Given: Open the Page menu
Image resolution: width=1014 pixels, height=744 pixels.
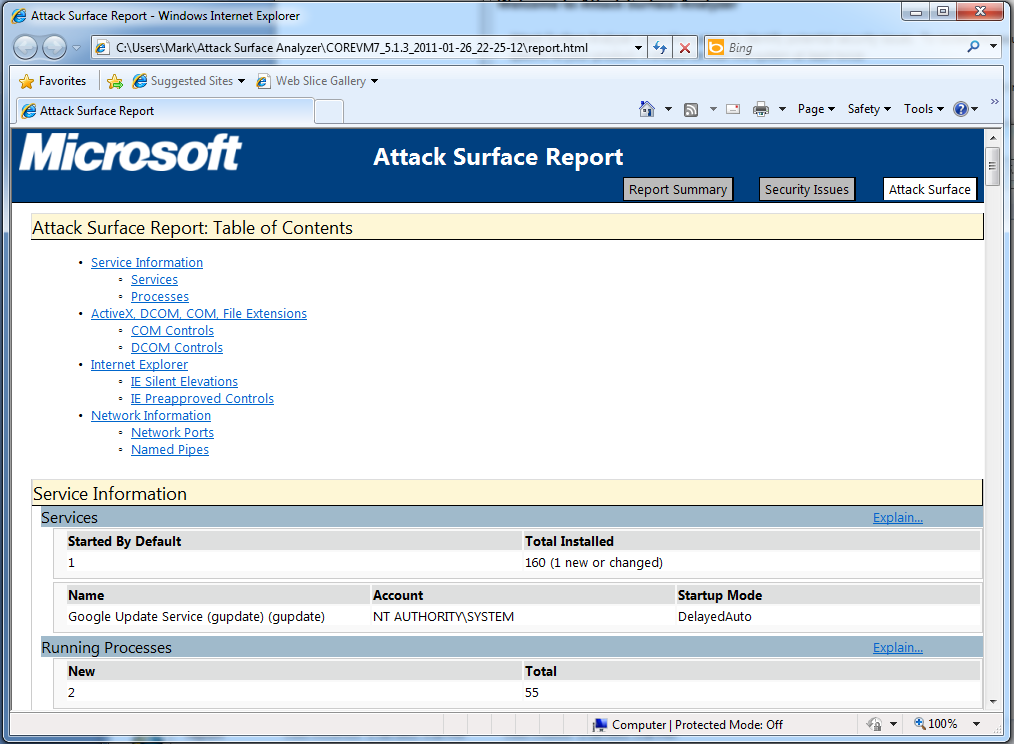Looking at the screenshot, I should tap(816, 109).
